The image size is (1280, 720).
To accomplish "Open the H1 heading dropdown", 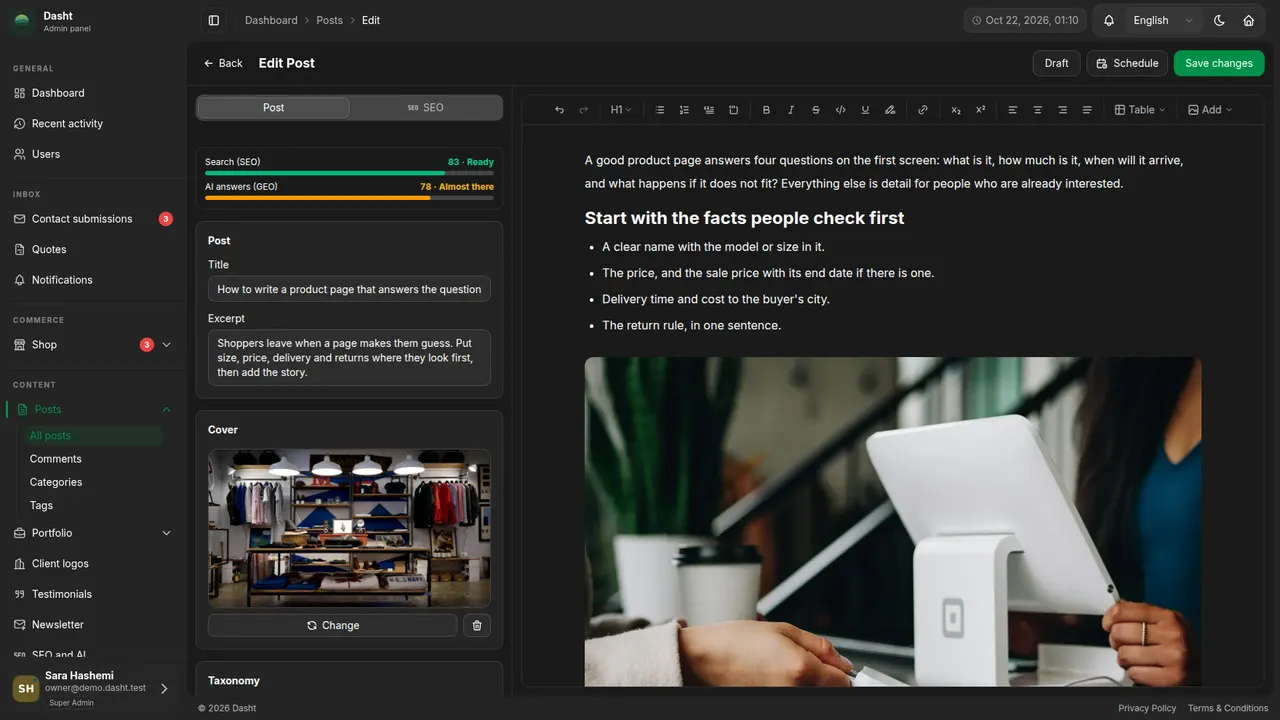I will click(x=621, y=110).
